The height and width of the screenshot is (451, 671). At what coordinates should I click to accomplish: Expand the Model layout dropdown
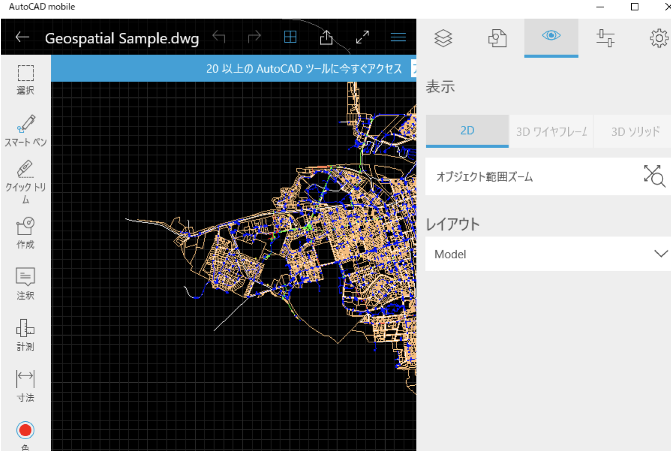pyautogui.click(x=548, y=254)
